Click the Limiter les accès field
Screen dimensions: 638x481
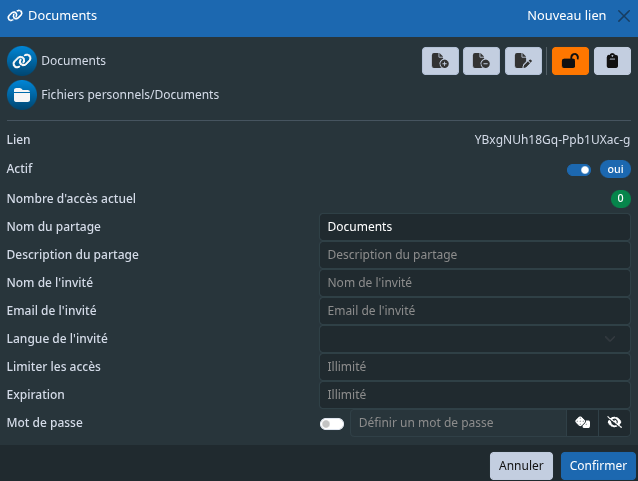point(475,367)
